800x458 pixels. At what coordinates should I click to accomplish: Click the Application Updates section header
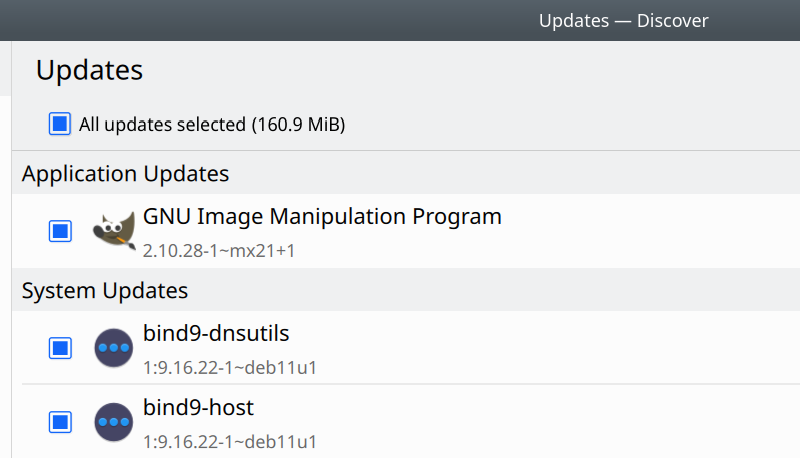(x=126, y=174)
